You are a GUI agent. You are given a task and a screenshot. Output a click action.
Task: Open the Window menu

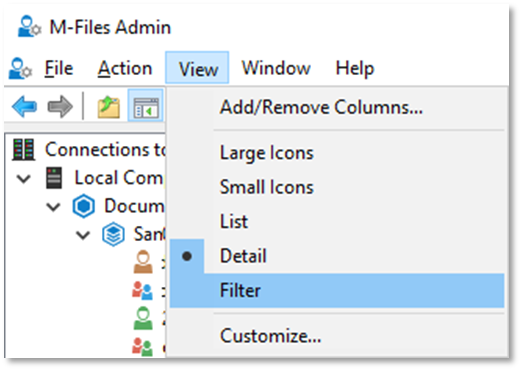(x=276, y=68)
